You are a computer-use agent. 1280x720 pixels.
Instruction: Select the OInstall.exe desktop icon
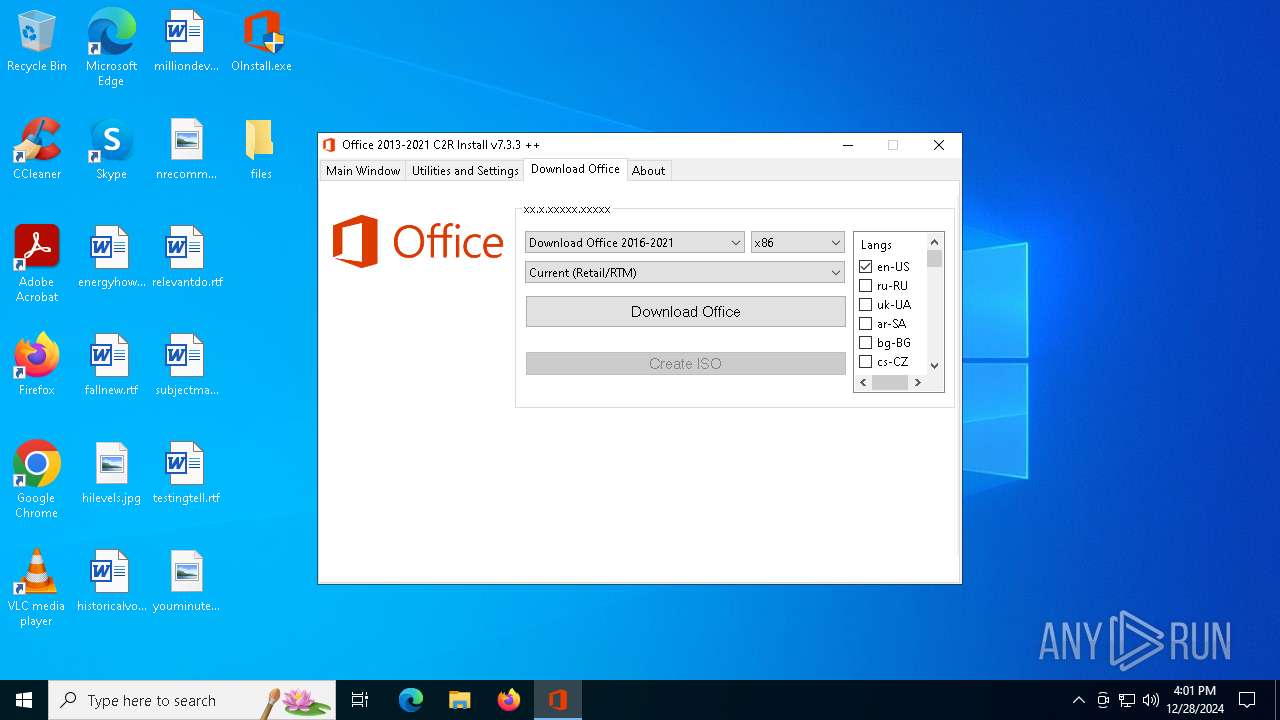tap(261, 42)
